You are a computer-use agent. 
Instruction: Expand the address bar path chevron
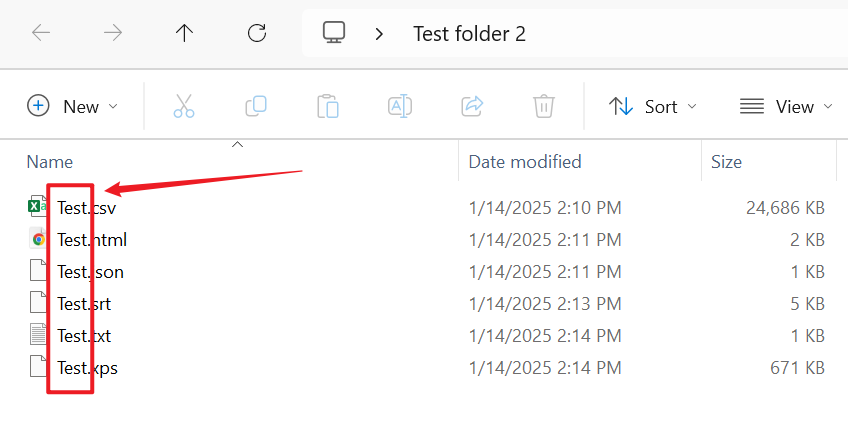[x=379, y=33]
